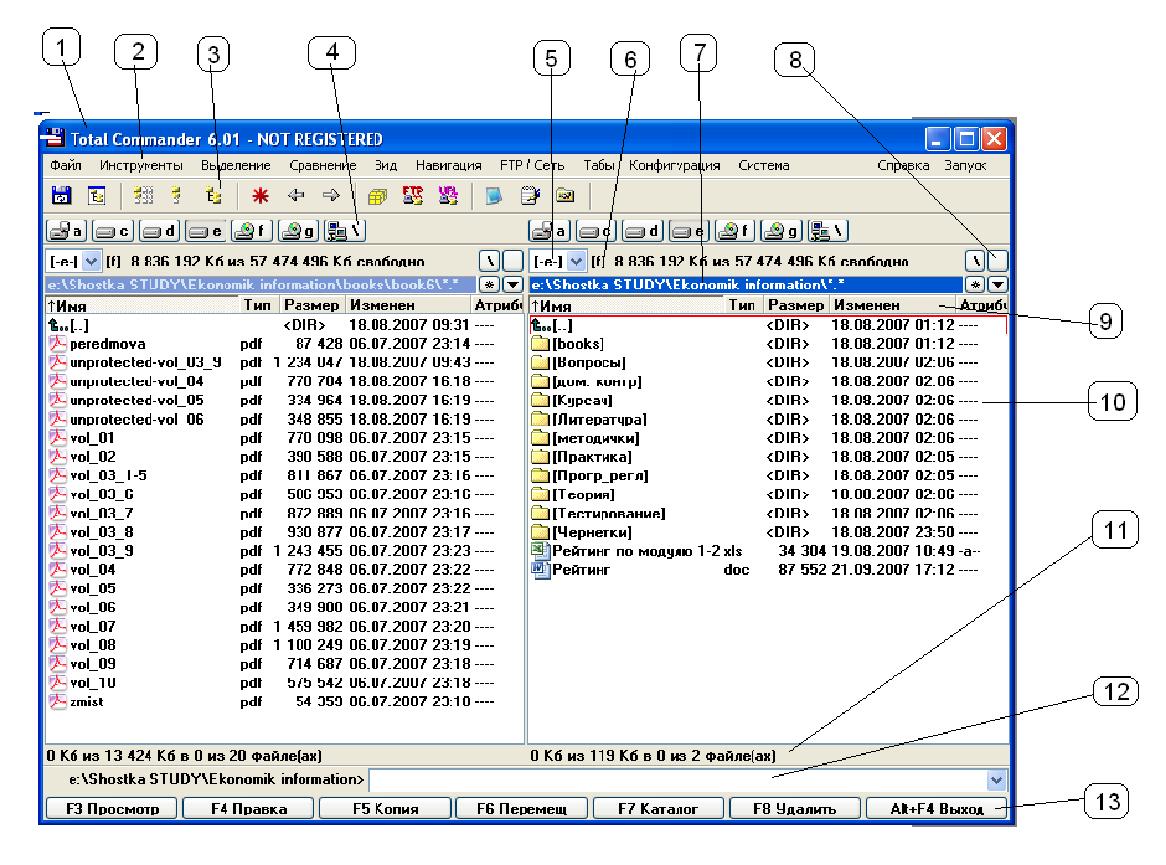The image size is (1166, 865).
Task: Open the Выделение menu
Action: 236,165
